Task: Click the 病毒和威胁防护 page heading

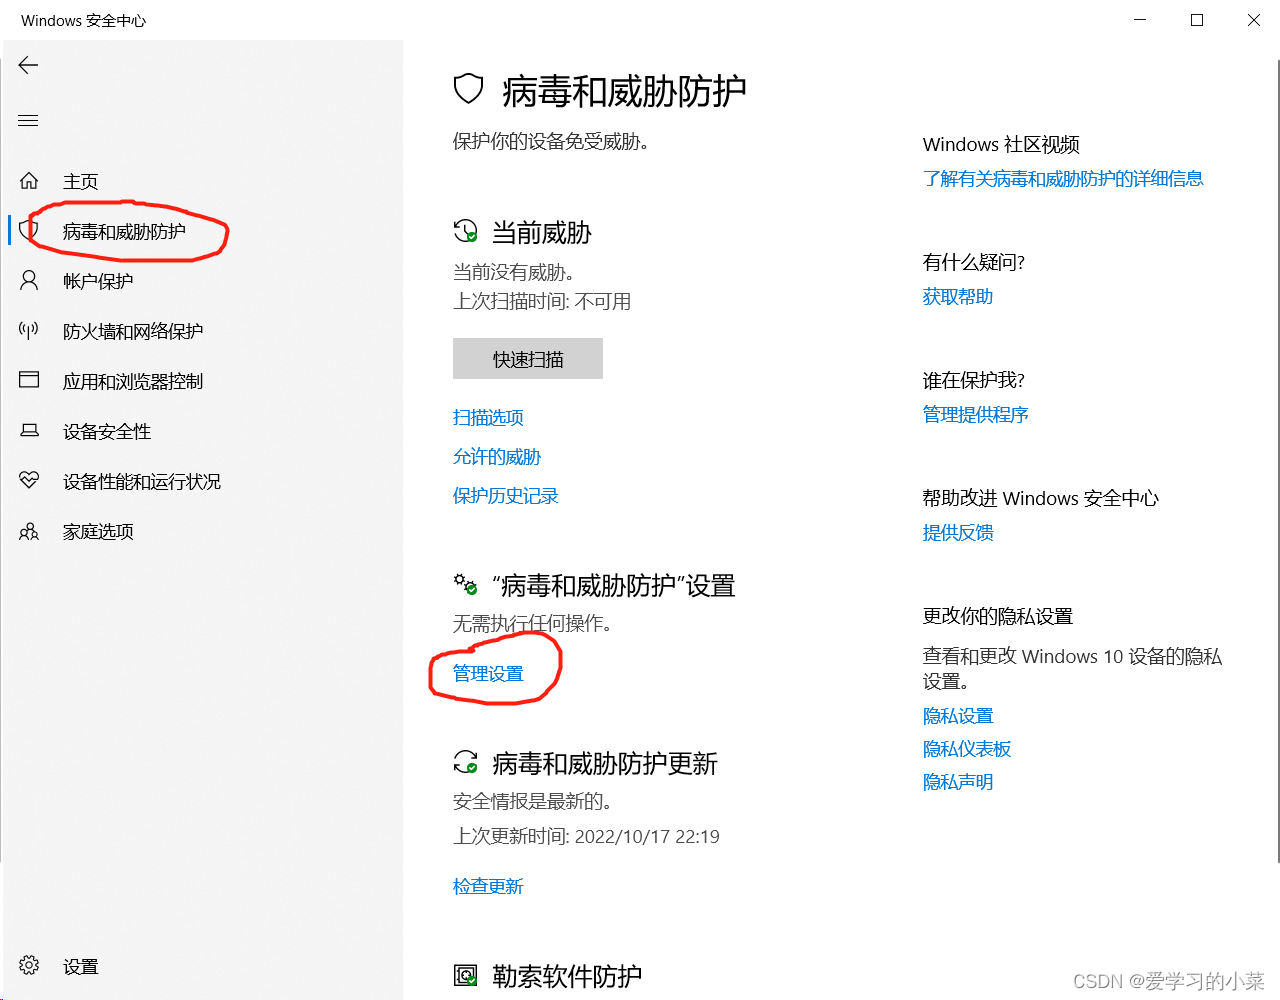Action: point(624,91)
